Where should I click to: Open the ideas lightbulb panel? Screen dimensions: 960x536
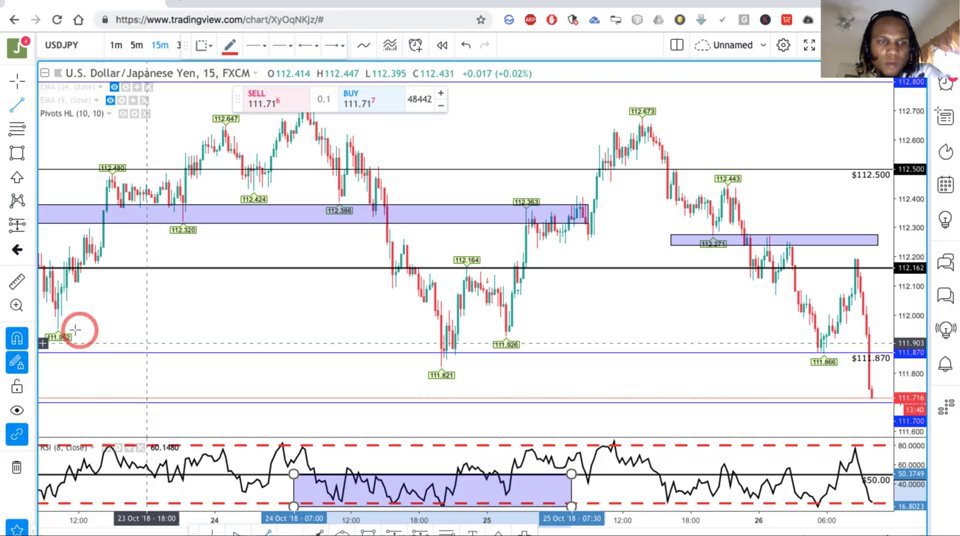945,219
